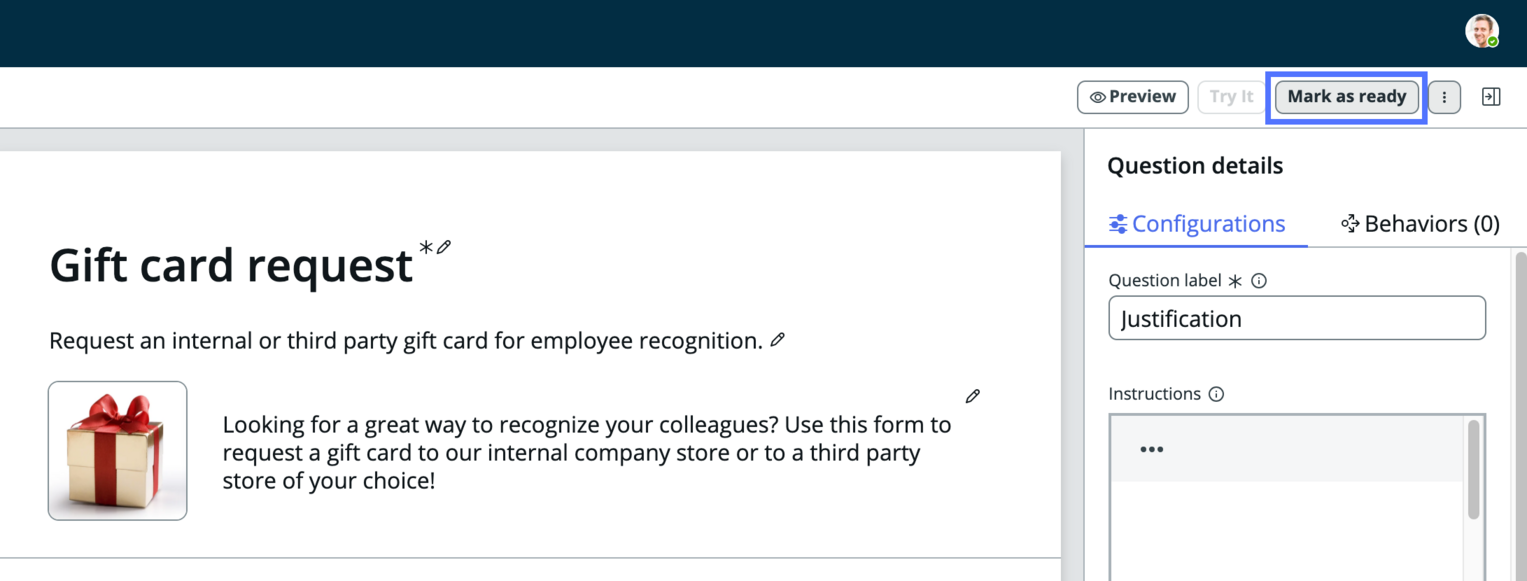
Task: Click the Configurations sliders icon
Action: [1118, 224]
